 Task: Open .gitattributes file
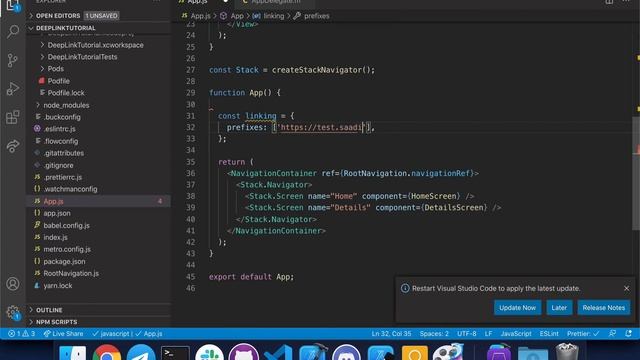coord(63,153)
